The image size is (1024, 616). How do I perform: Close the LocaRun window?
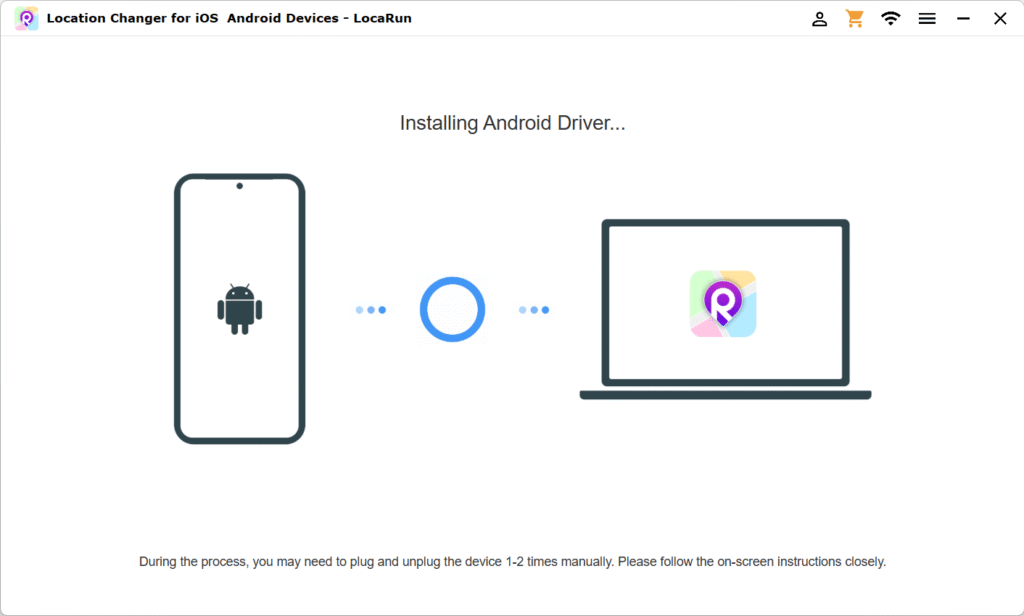pyautogui.click(x=1000, y=18)
